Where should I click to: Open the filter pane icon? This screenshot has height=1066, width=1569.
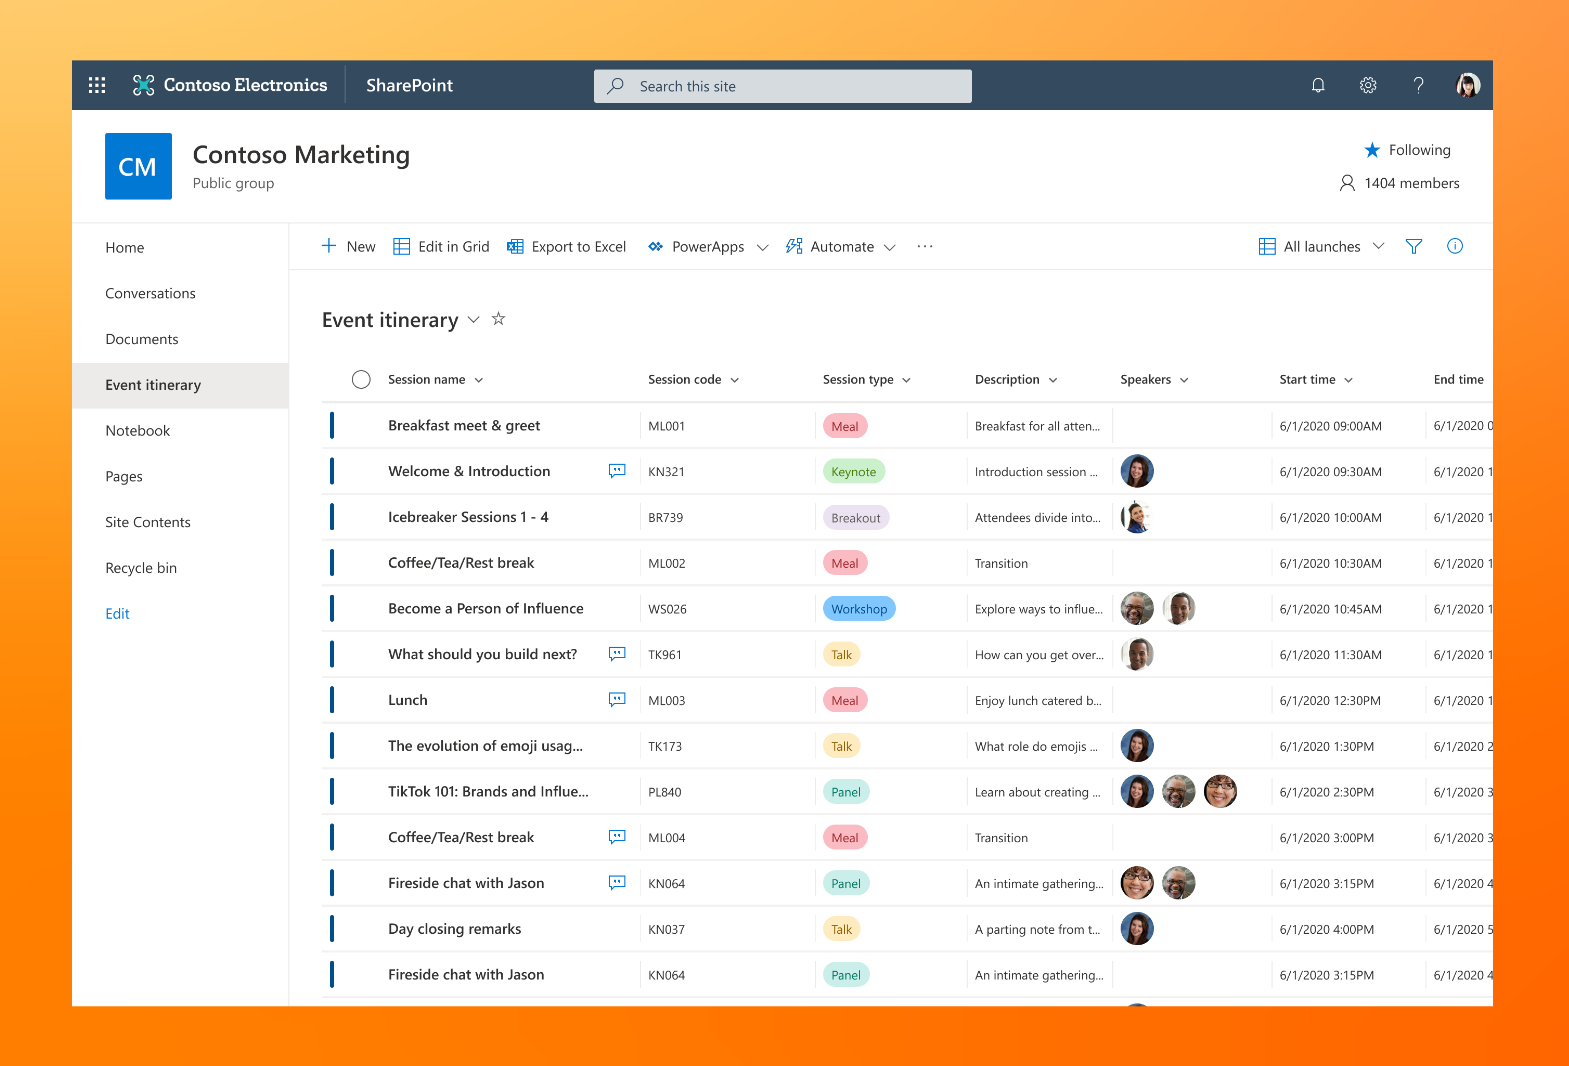[1414, 246]
